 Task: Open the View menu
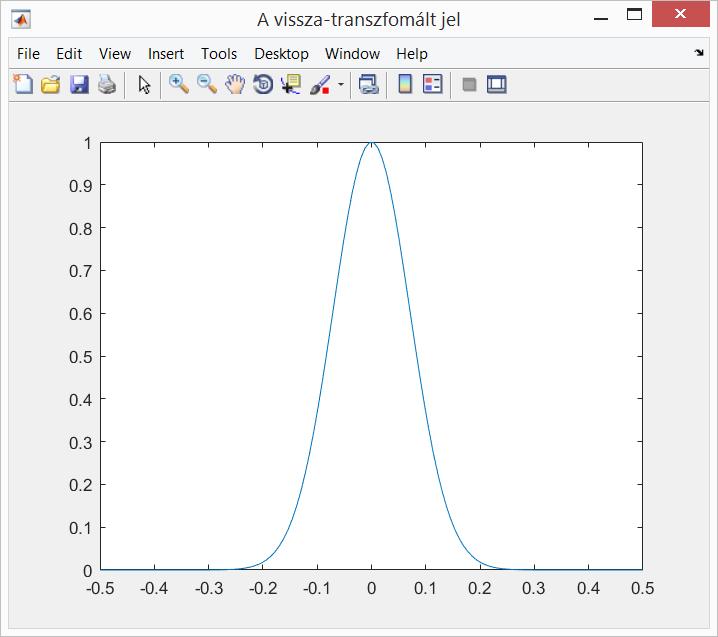(115, 54)
